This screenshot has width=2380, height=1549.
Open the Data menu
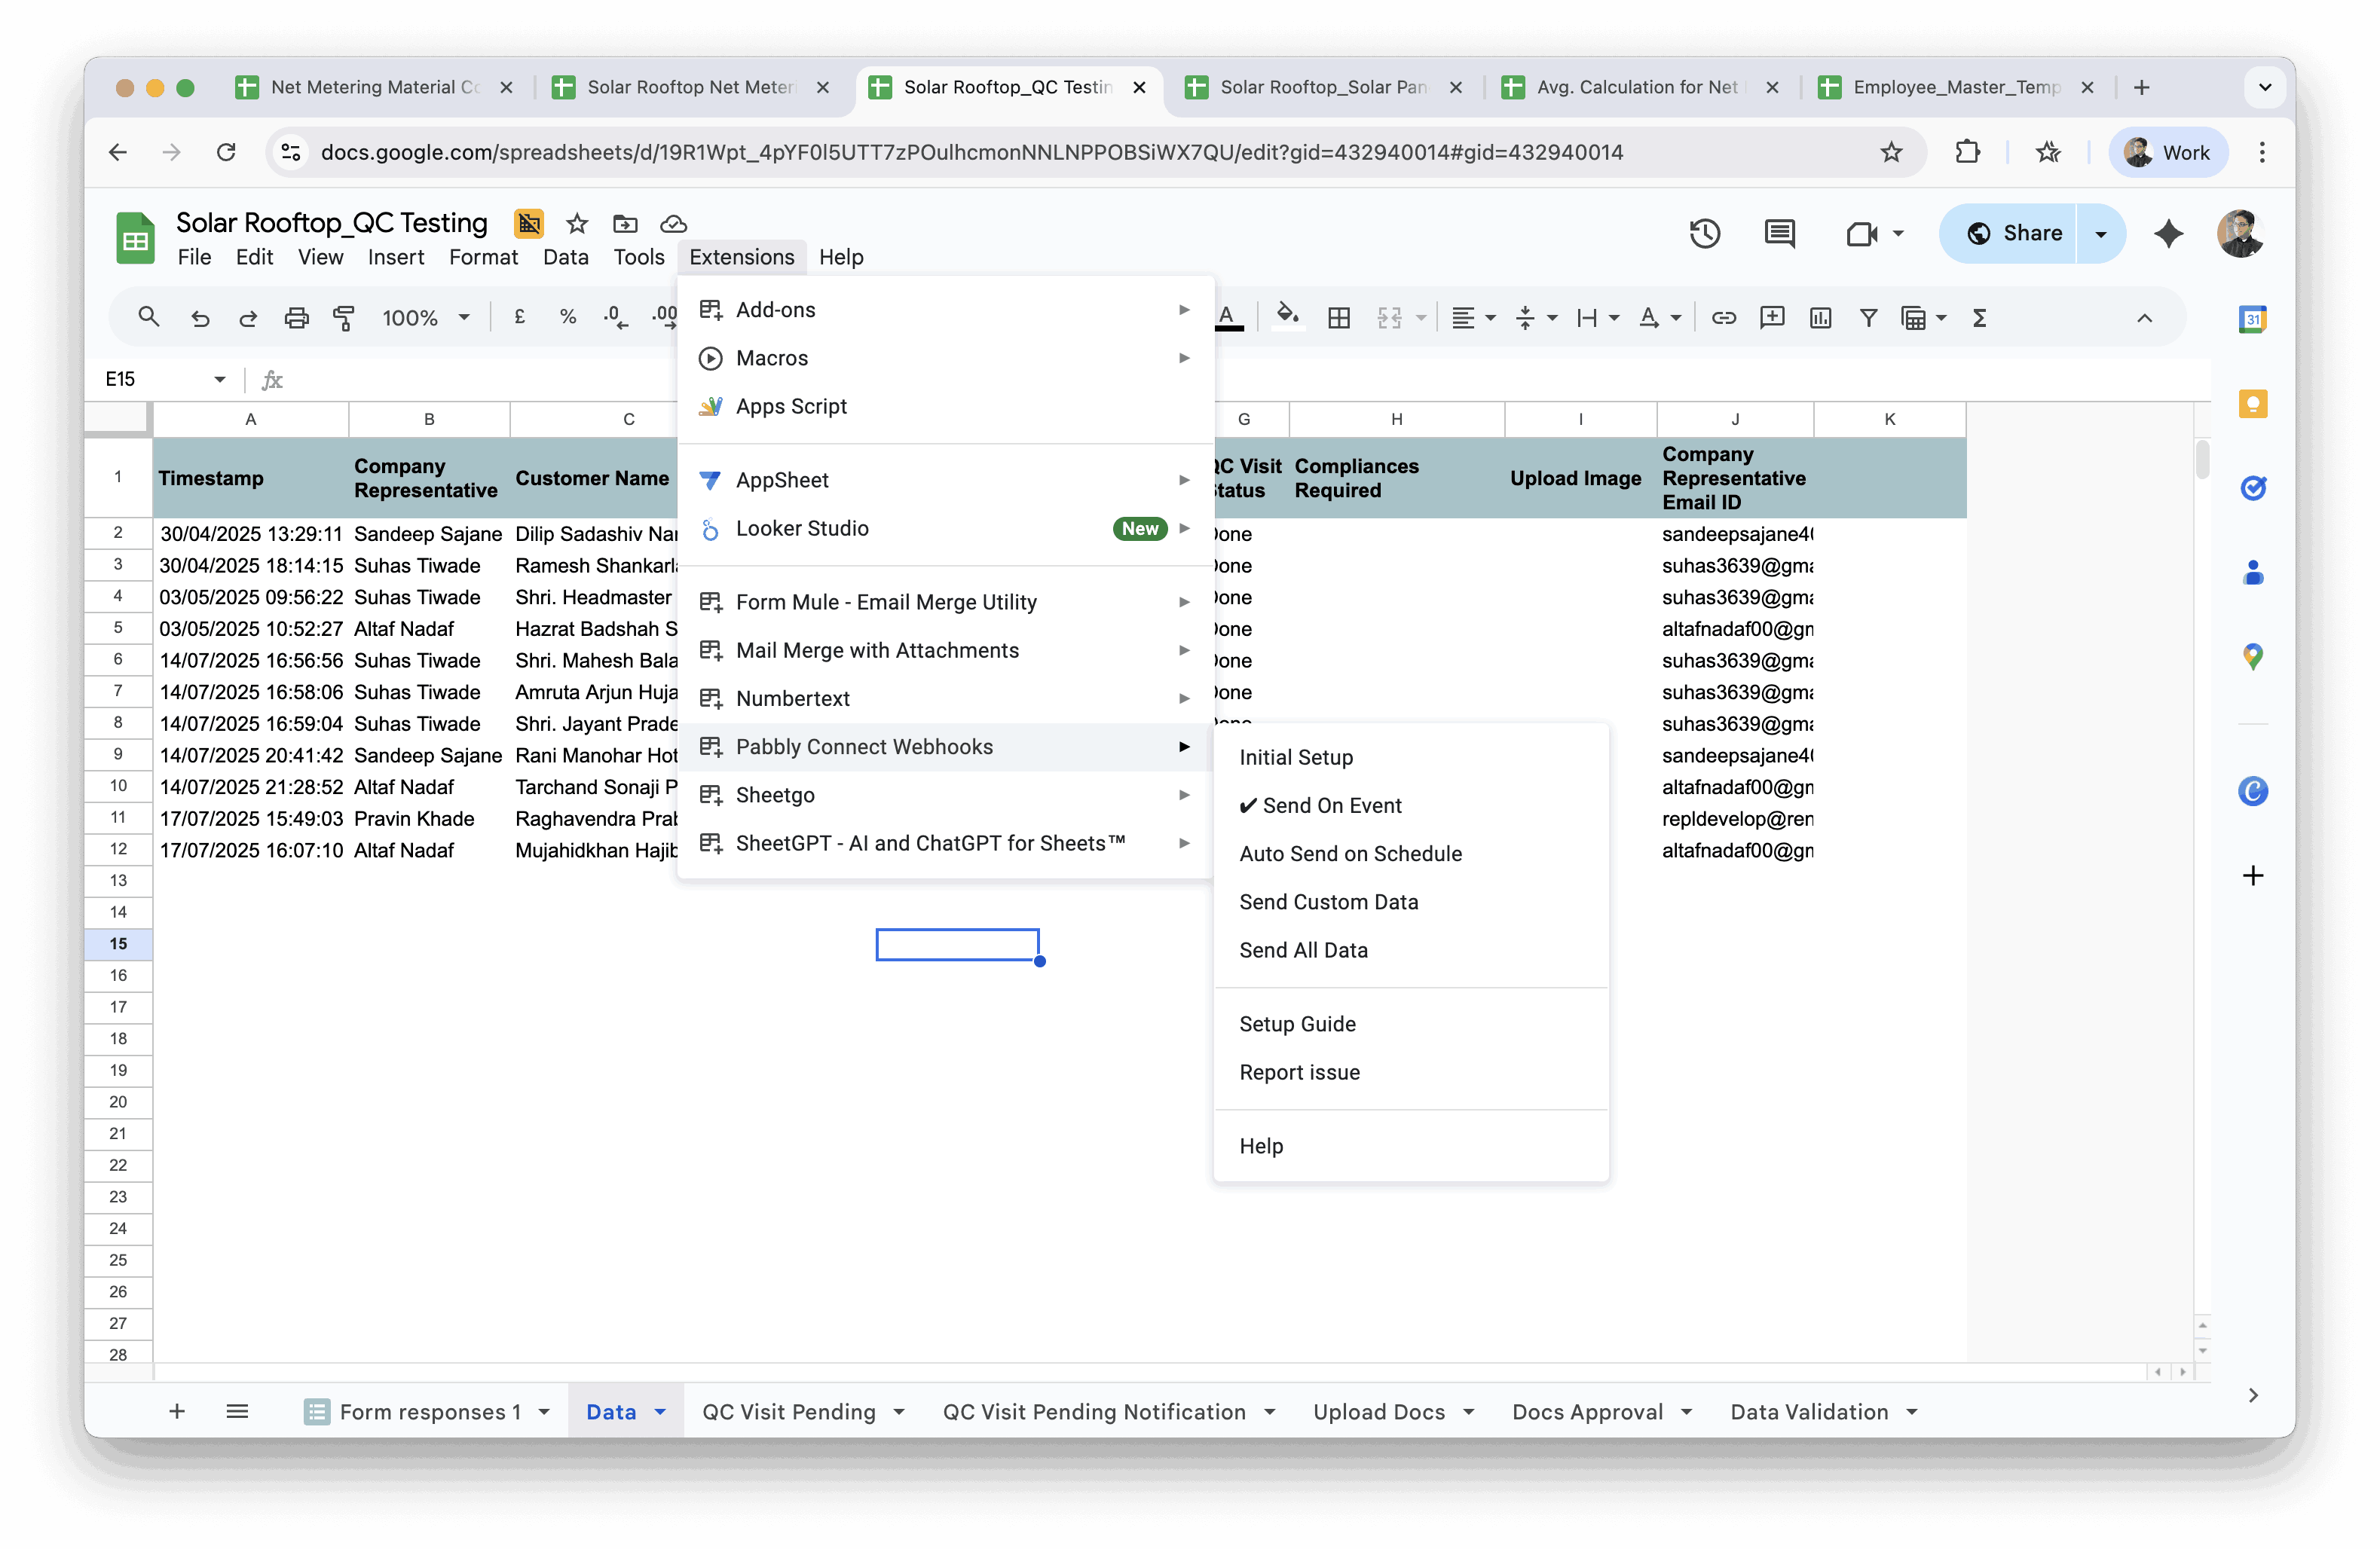click(x=565, y=257)
